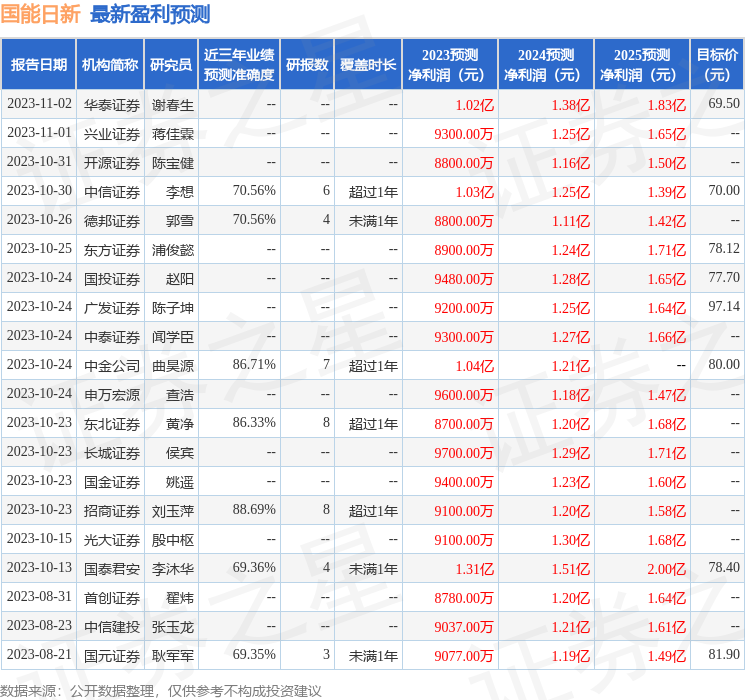Click 国金证券 institution cell
745x700 pixels.
[112, 482]
